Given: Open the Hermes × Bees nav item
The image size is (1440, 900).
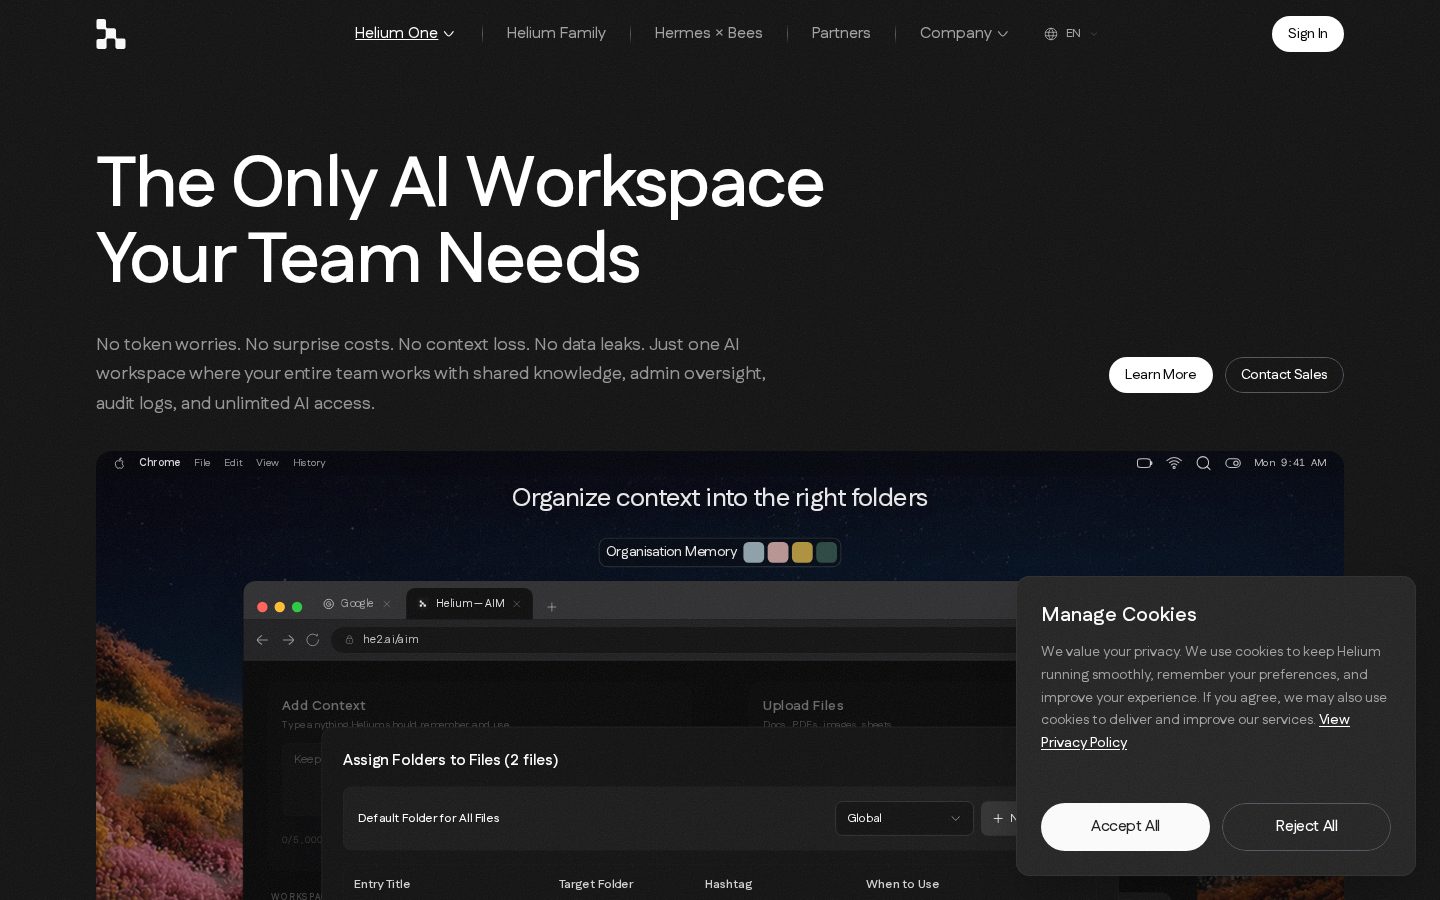Looking at the screenshot, I should tap(708, 33).
